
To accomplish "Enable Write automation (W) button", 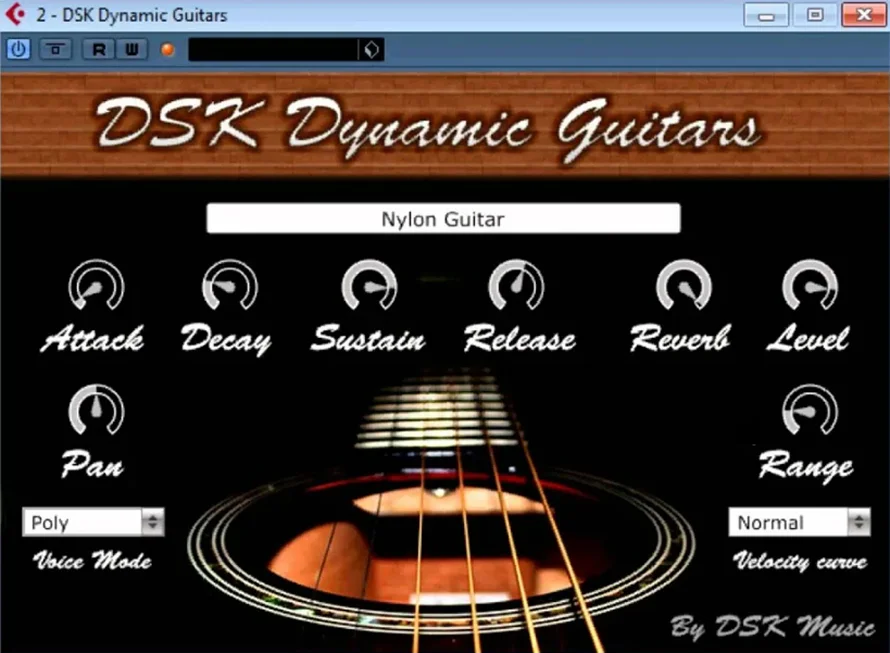I will [x=131, y=49].
